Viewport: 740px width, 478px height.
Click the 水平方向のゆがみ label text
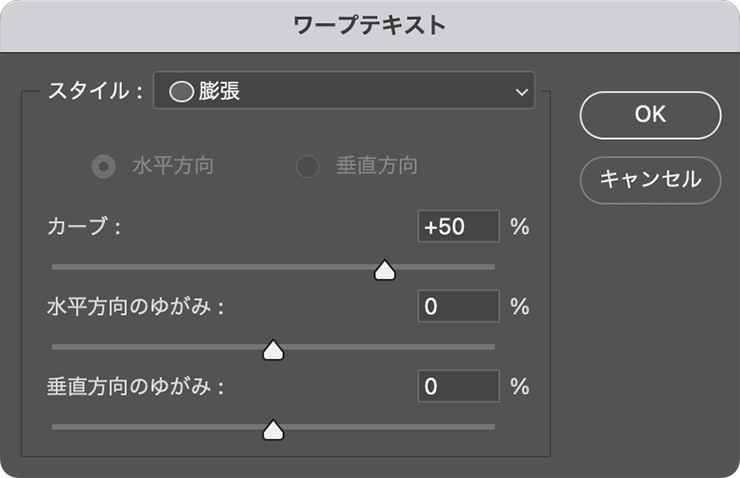point(135,307)
